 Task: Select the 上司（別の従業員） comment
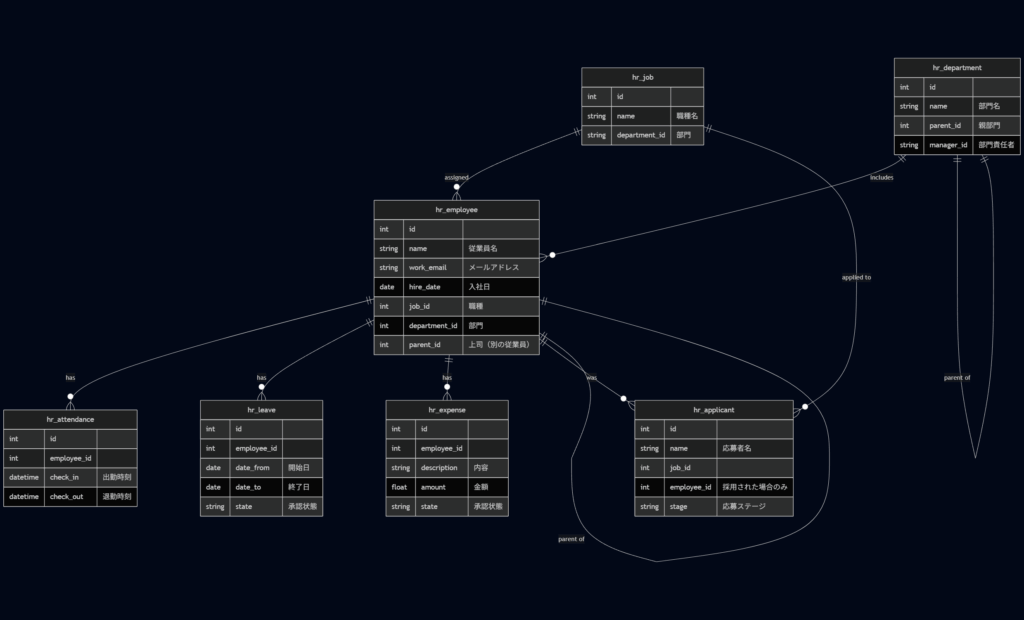[x=501, y=344]
